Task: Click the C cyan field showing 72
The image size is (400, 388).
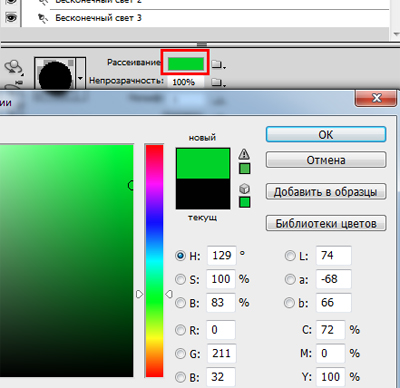Action: click(x=331, y=330)
